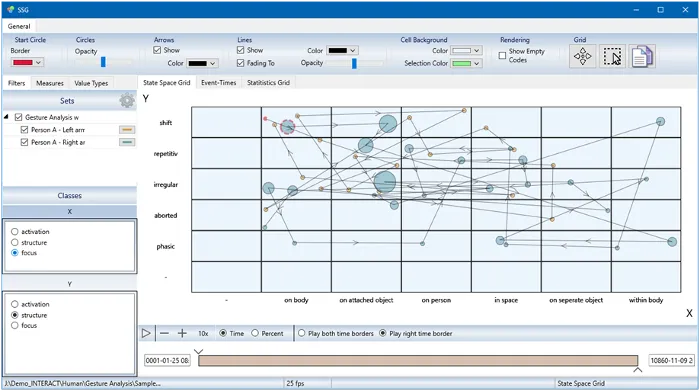Image resolution: width=700 pixels, height=391 pixels.
Task: Switch to the Value Types tab
Action: [91, 83]
